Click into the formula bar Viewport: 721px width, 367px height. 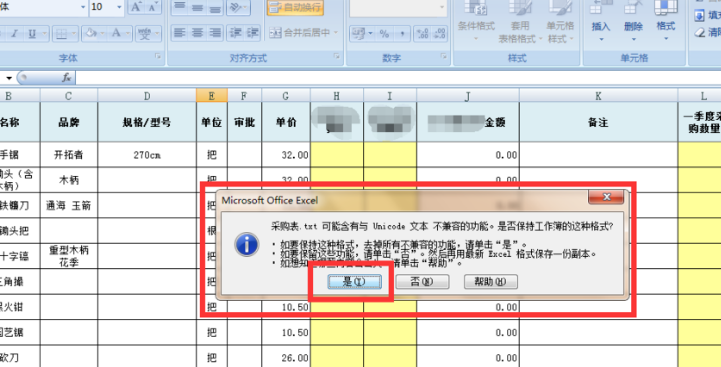point(398,78)
